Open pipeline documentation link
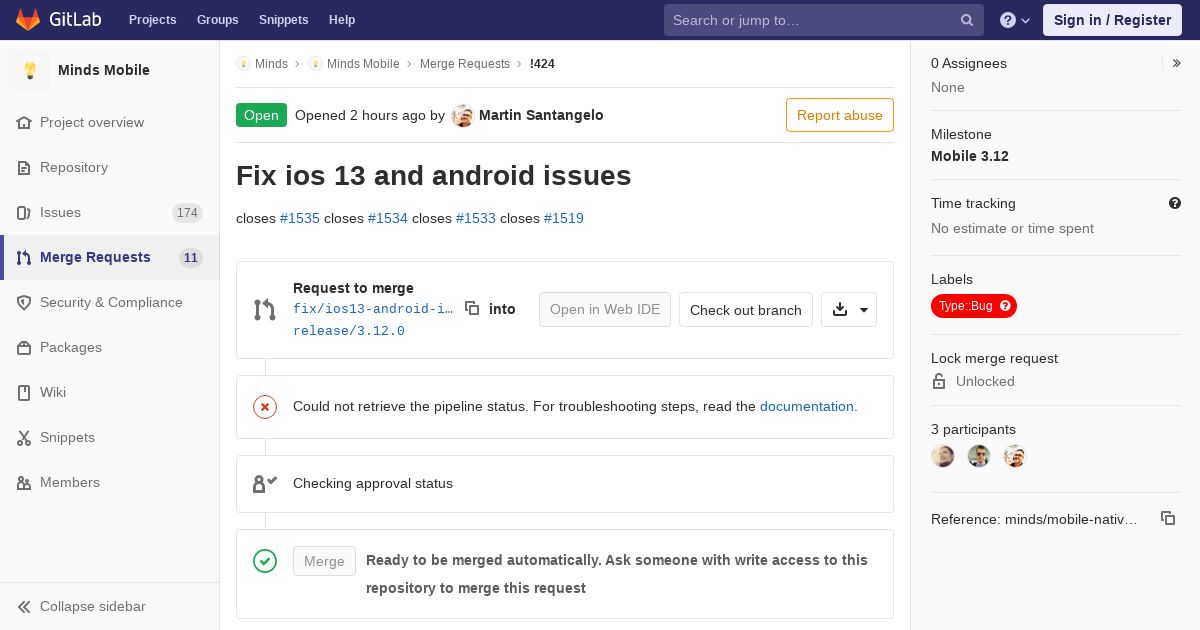The image size is (1200, 630). point(808,406)
